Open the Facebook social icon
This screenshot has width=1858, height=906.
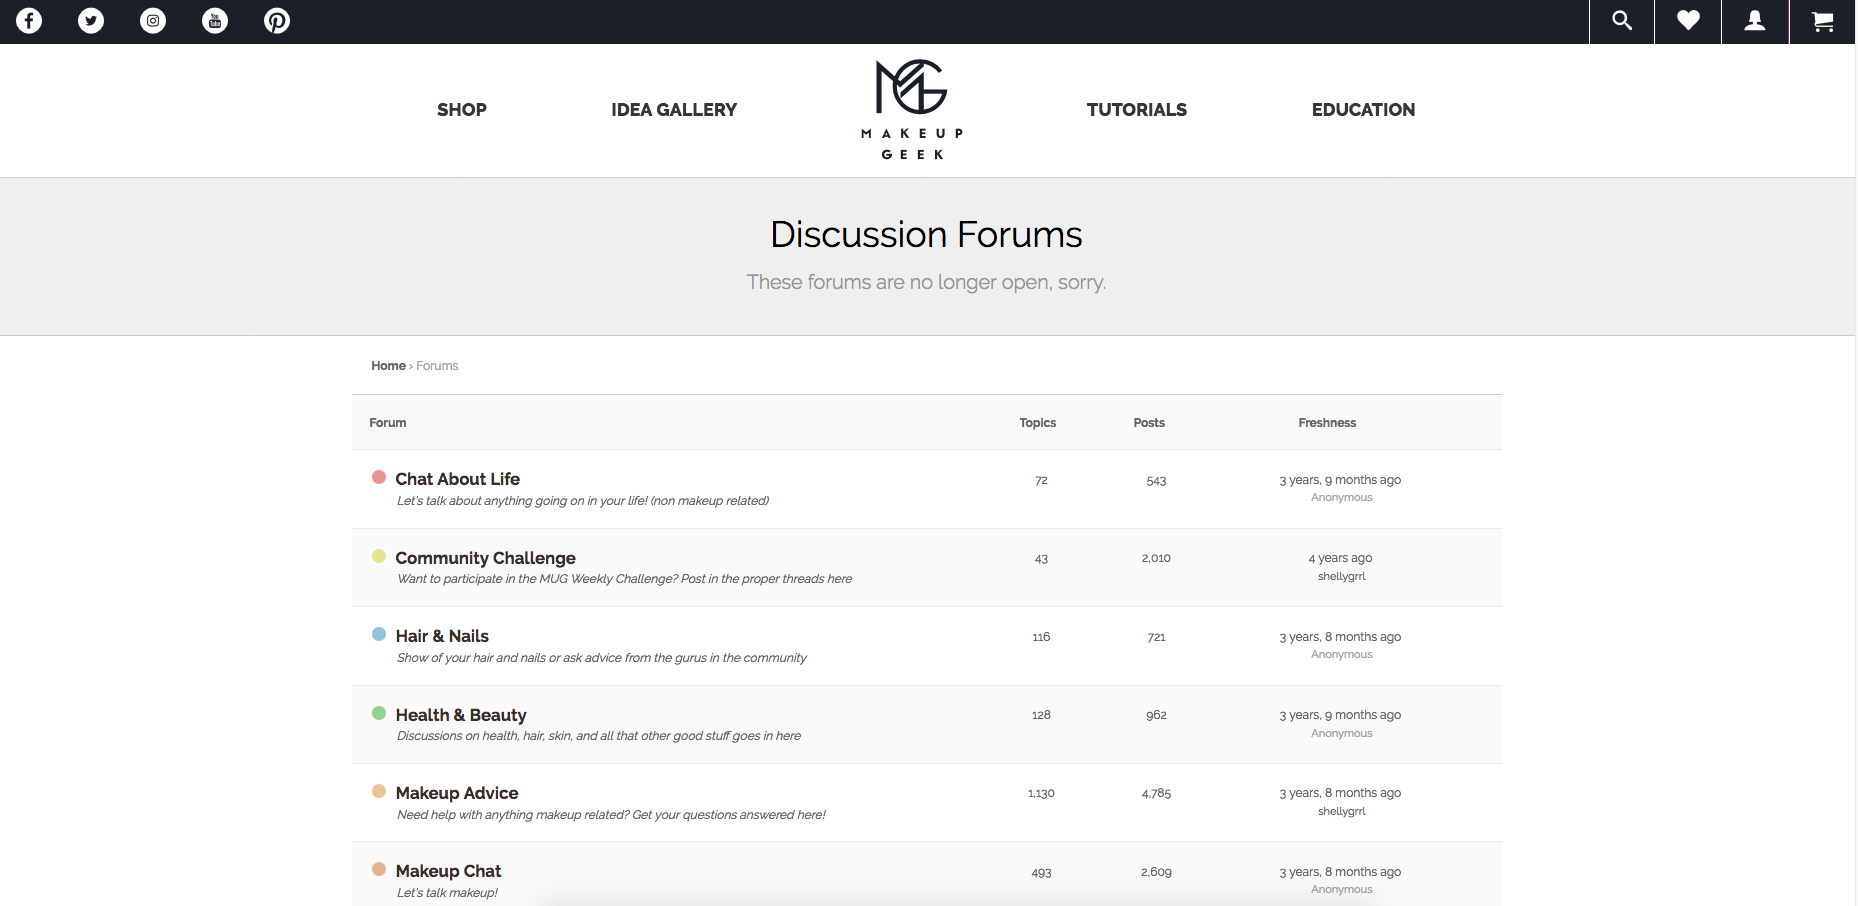tap(29, 20)
